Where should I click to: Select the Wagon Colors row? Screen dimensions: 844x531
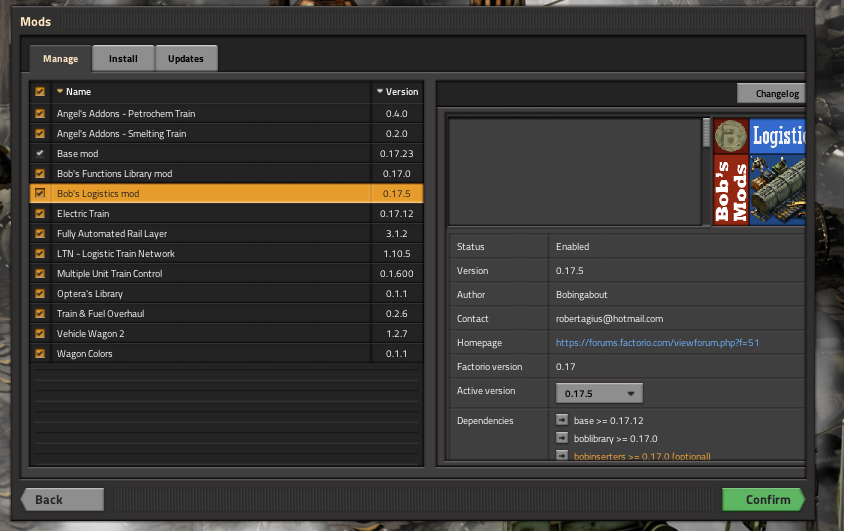click(x=227, y=353)
